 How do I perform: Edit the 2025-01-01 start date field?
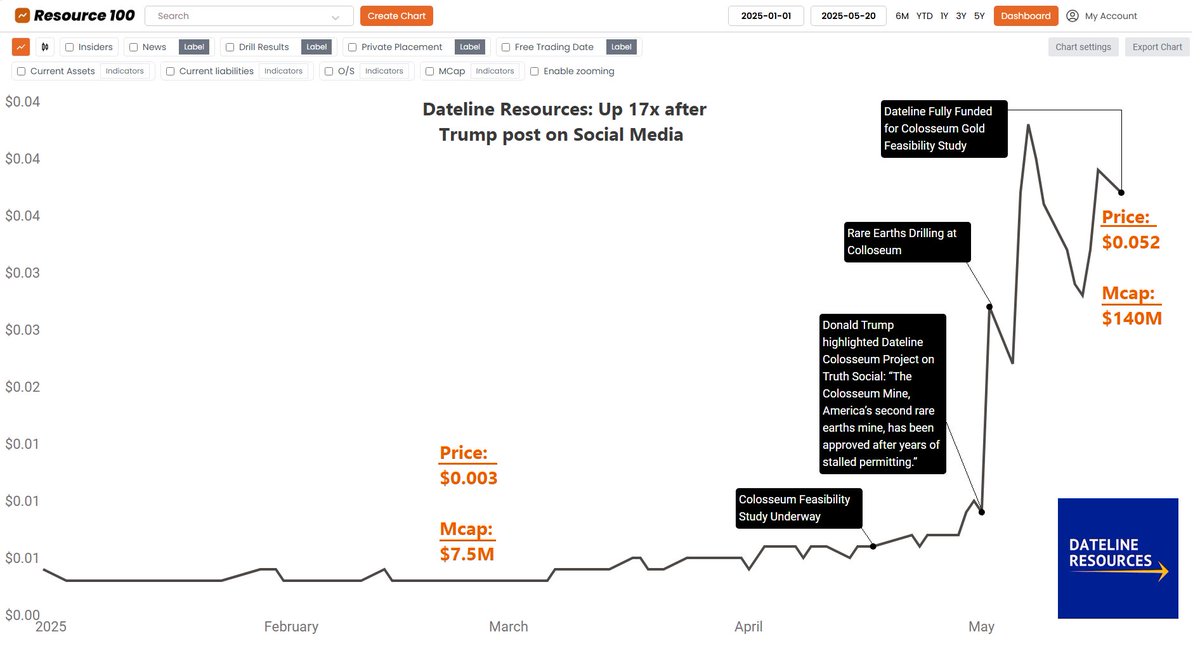766,16
